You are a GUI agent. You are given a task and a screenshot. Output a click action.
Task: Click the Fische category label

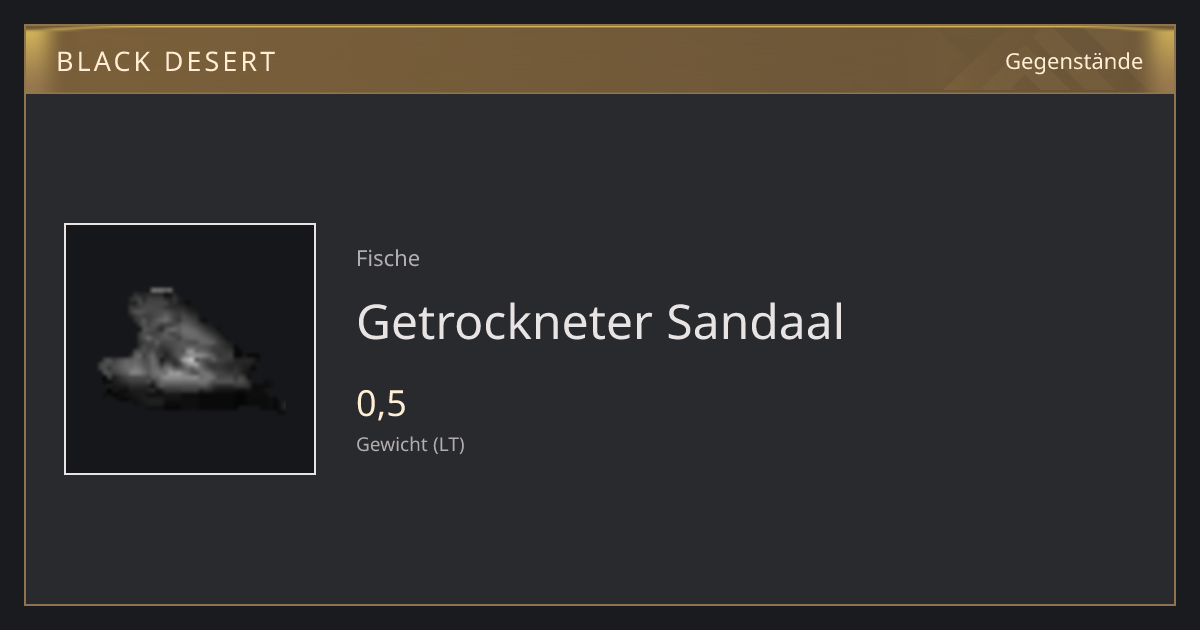[x=388, y=258]
